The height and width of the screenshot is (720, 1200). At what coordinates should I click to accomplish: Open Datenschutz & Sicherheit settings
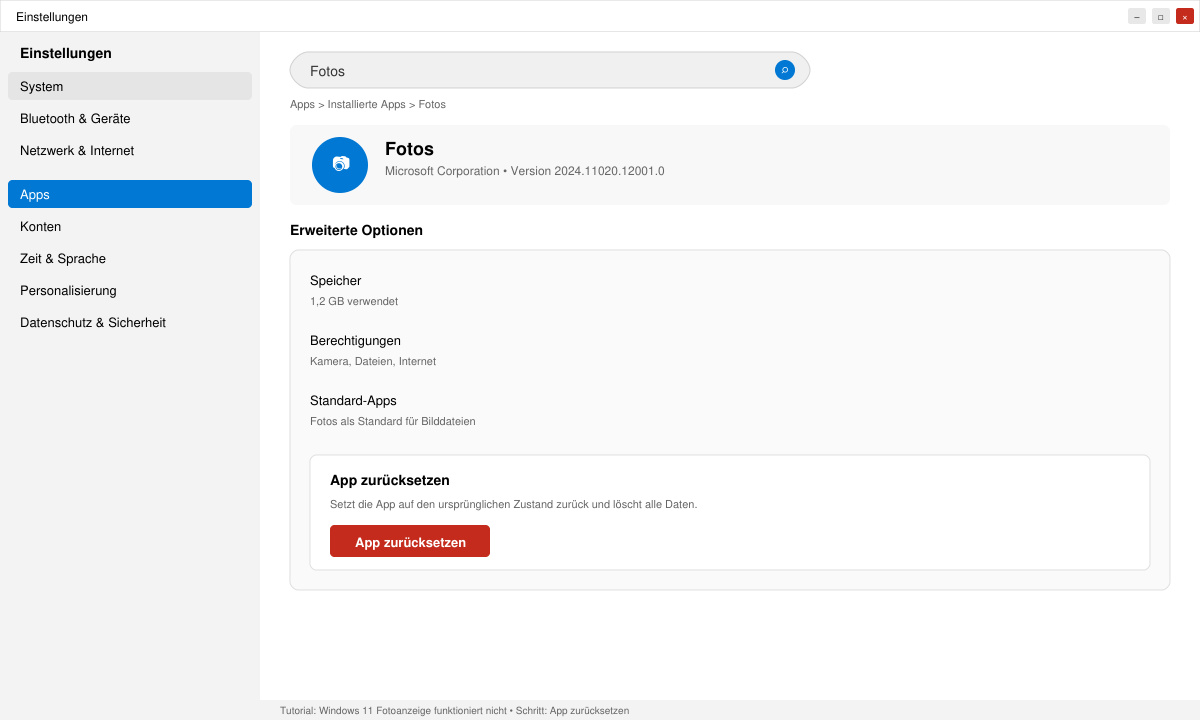tap(130, 322)
